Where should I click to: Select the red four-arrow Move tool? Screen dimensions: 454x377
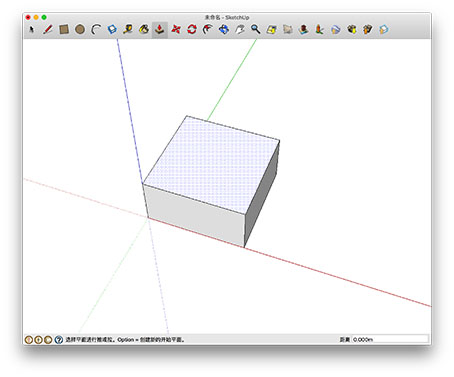pos(176,29)
